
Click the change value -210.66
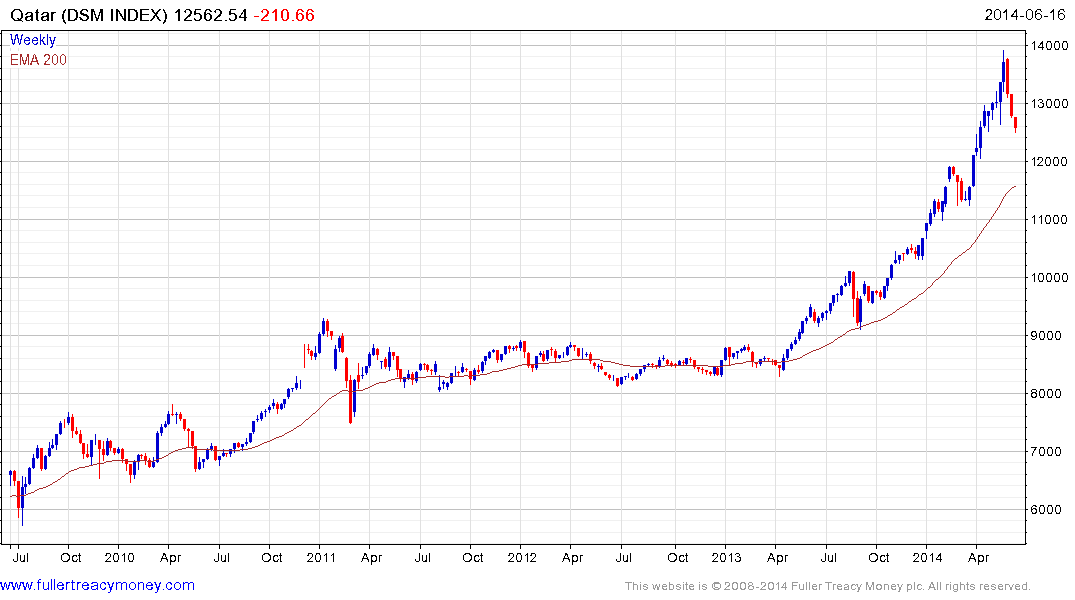coord(284,15)
